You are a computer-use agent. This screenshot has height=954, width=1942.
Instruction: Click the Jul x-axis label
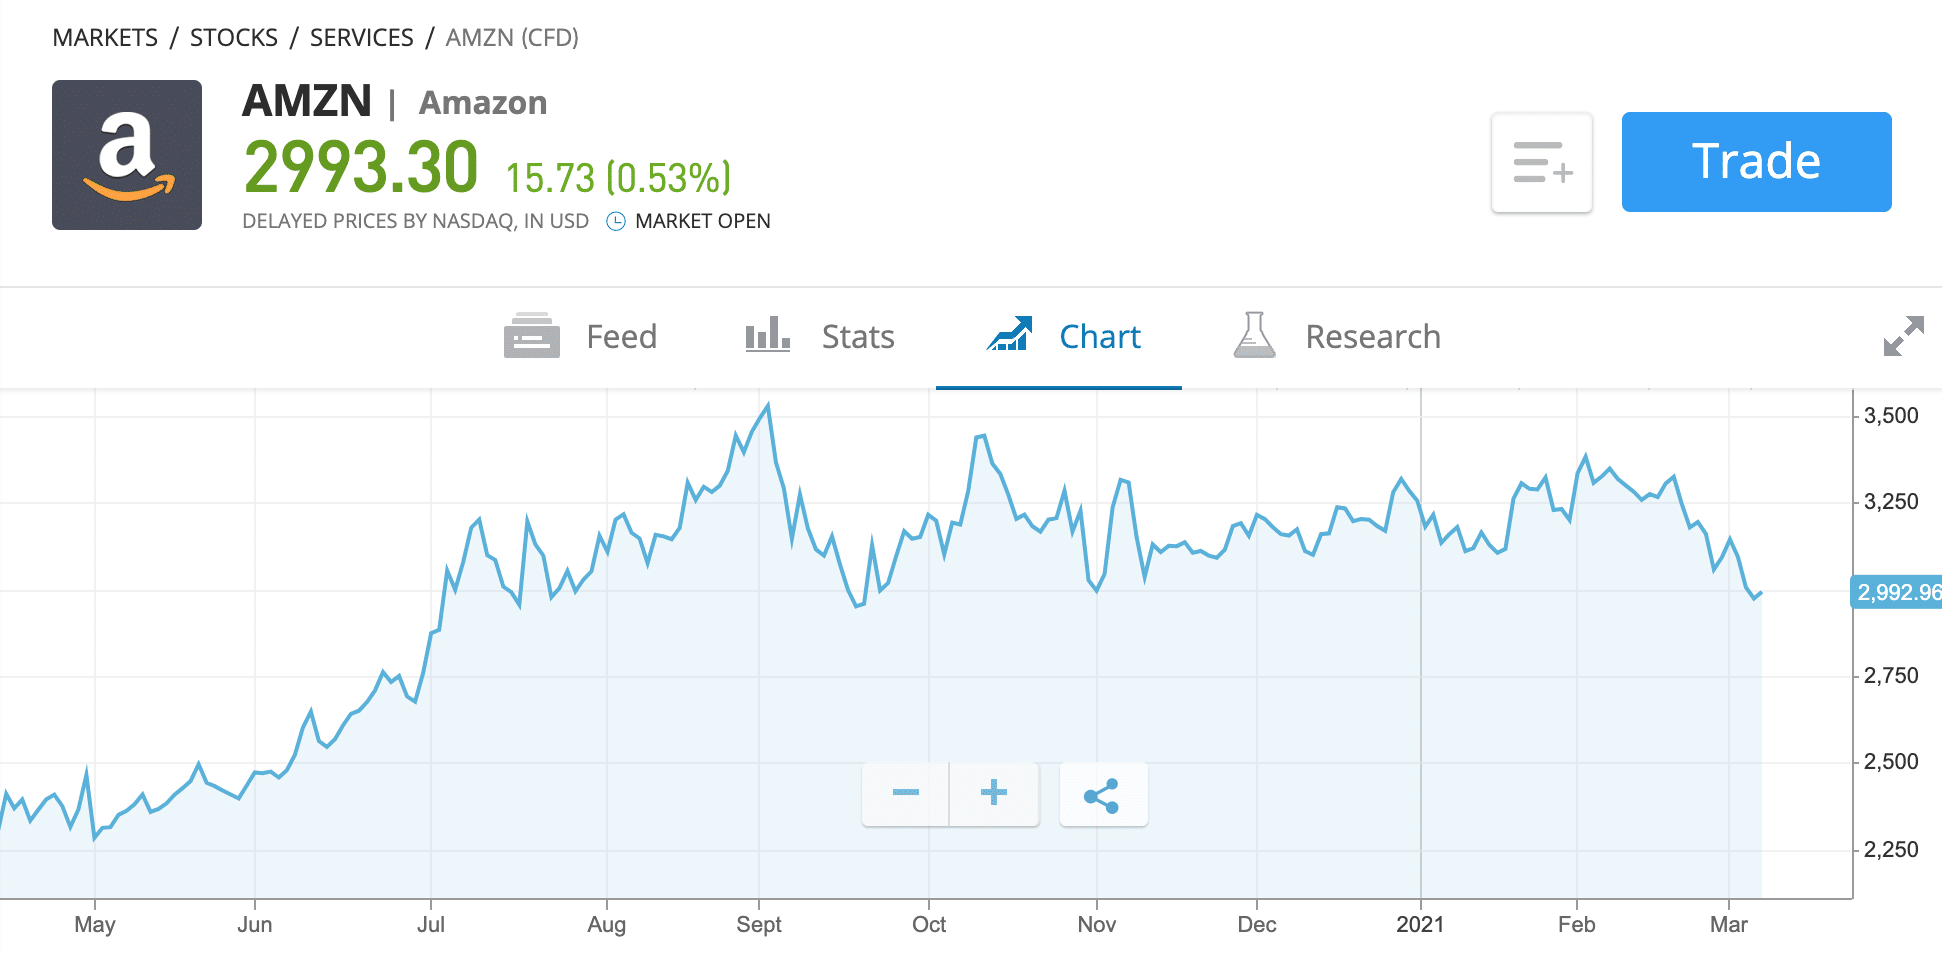[x=431, y=925]
